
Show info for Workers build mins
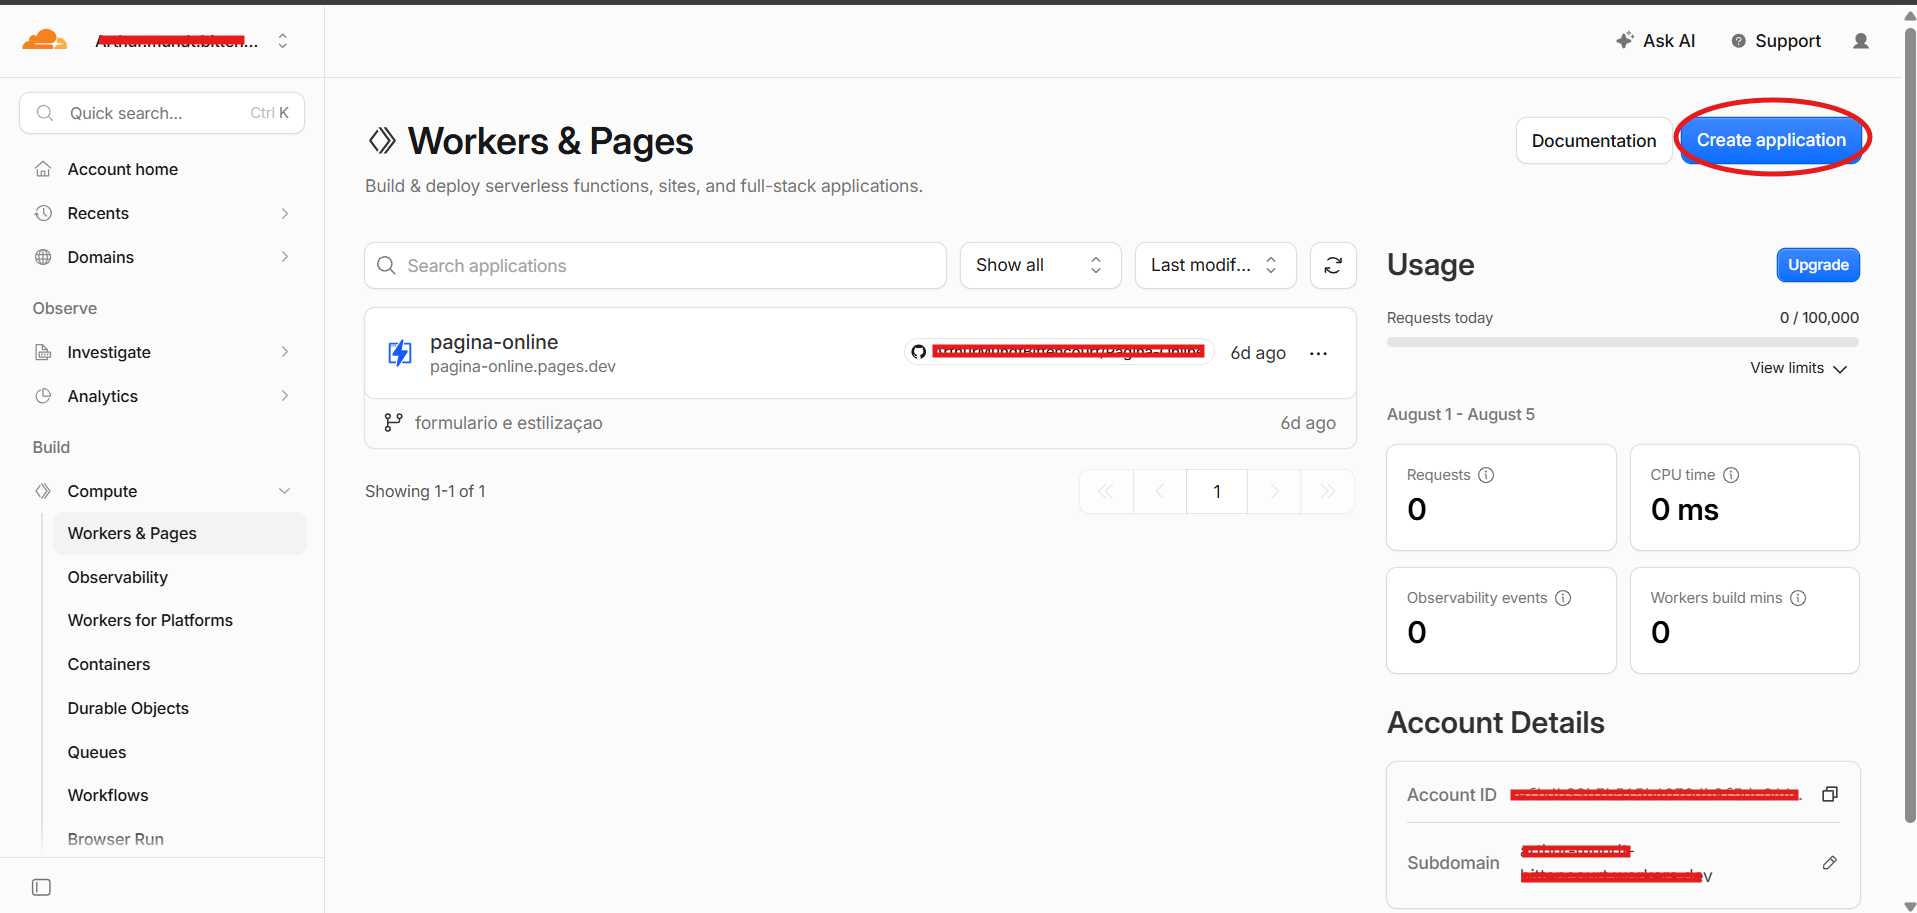pyautogui.click(x=1798, y=598)
